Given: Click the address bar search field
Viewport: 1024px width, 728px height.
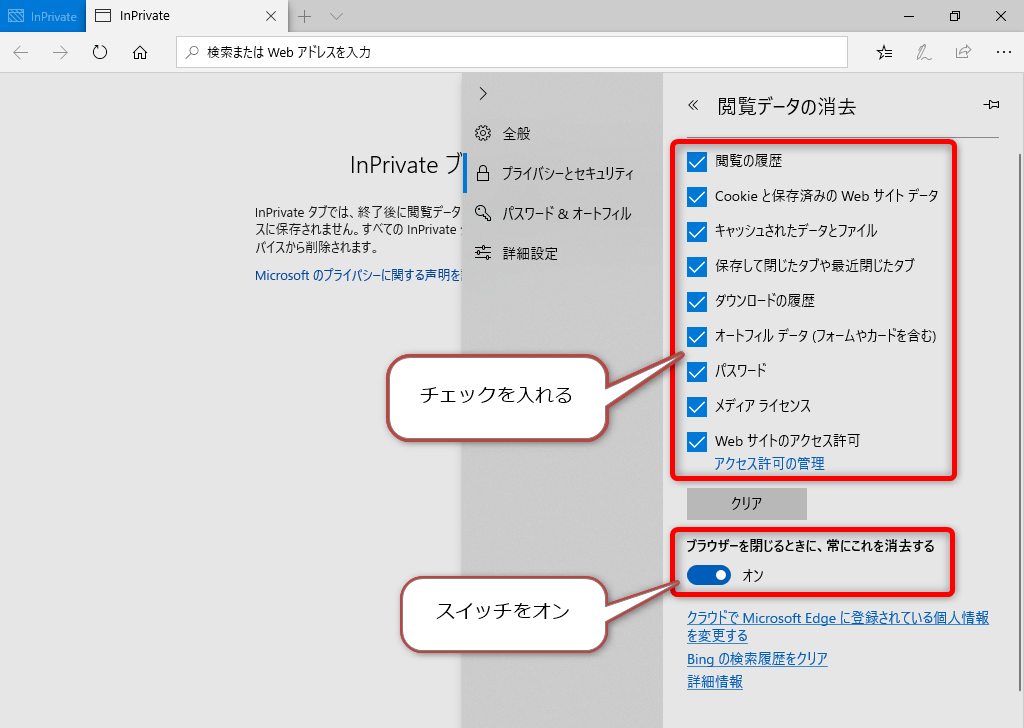Looking at the screenshot, I should point(512,52).
